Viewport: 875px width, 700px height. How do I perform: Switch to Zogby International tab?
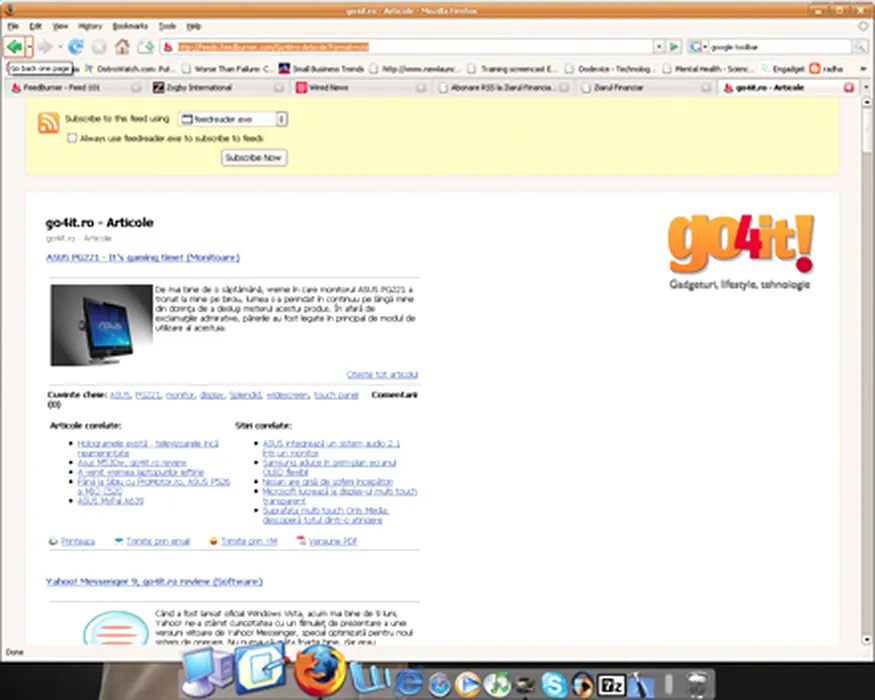tap(219, 88)
